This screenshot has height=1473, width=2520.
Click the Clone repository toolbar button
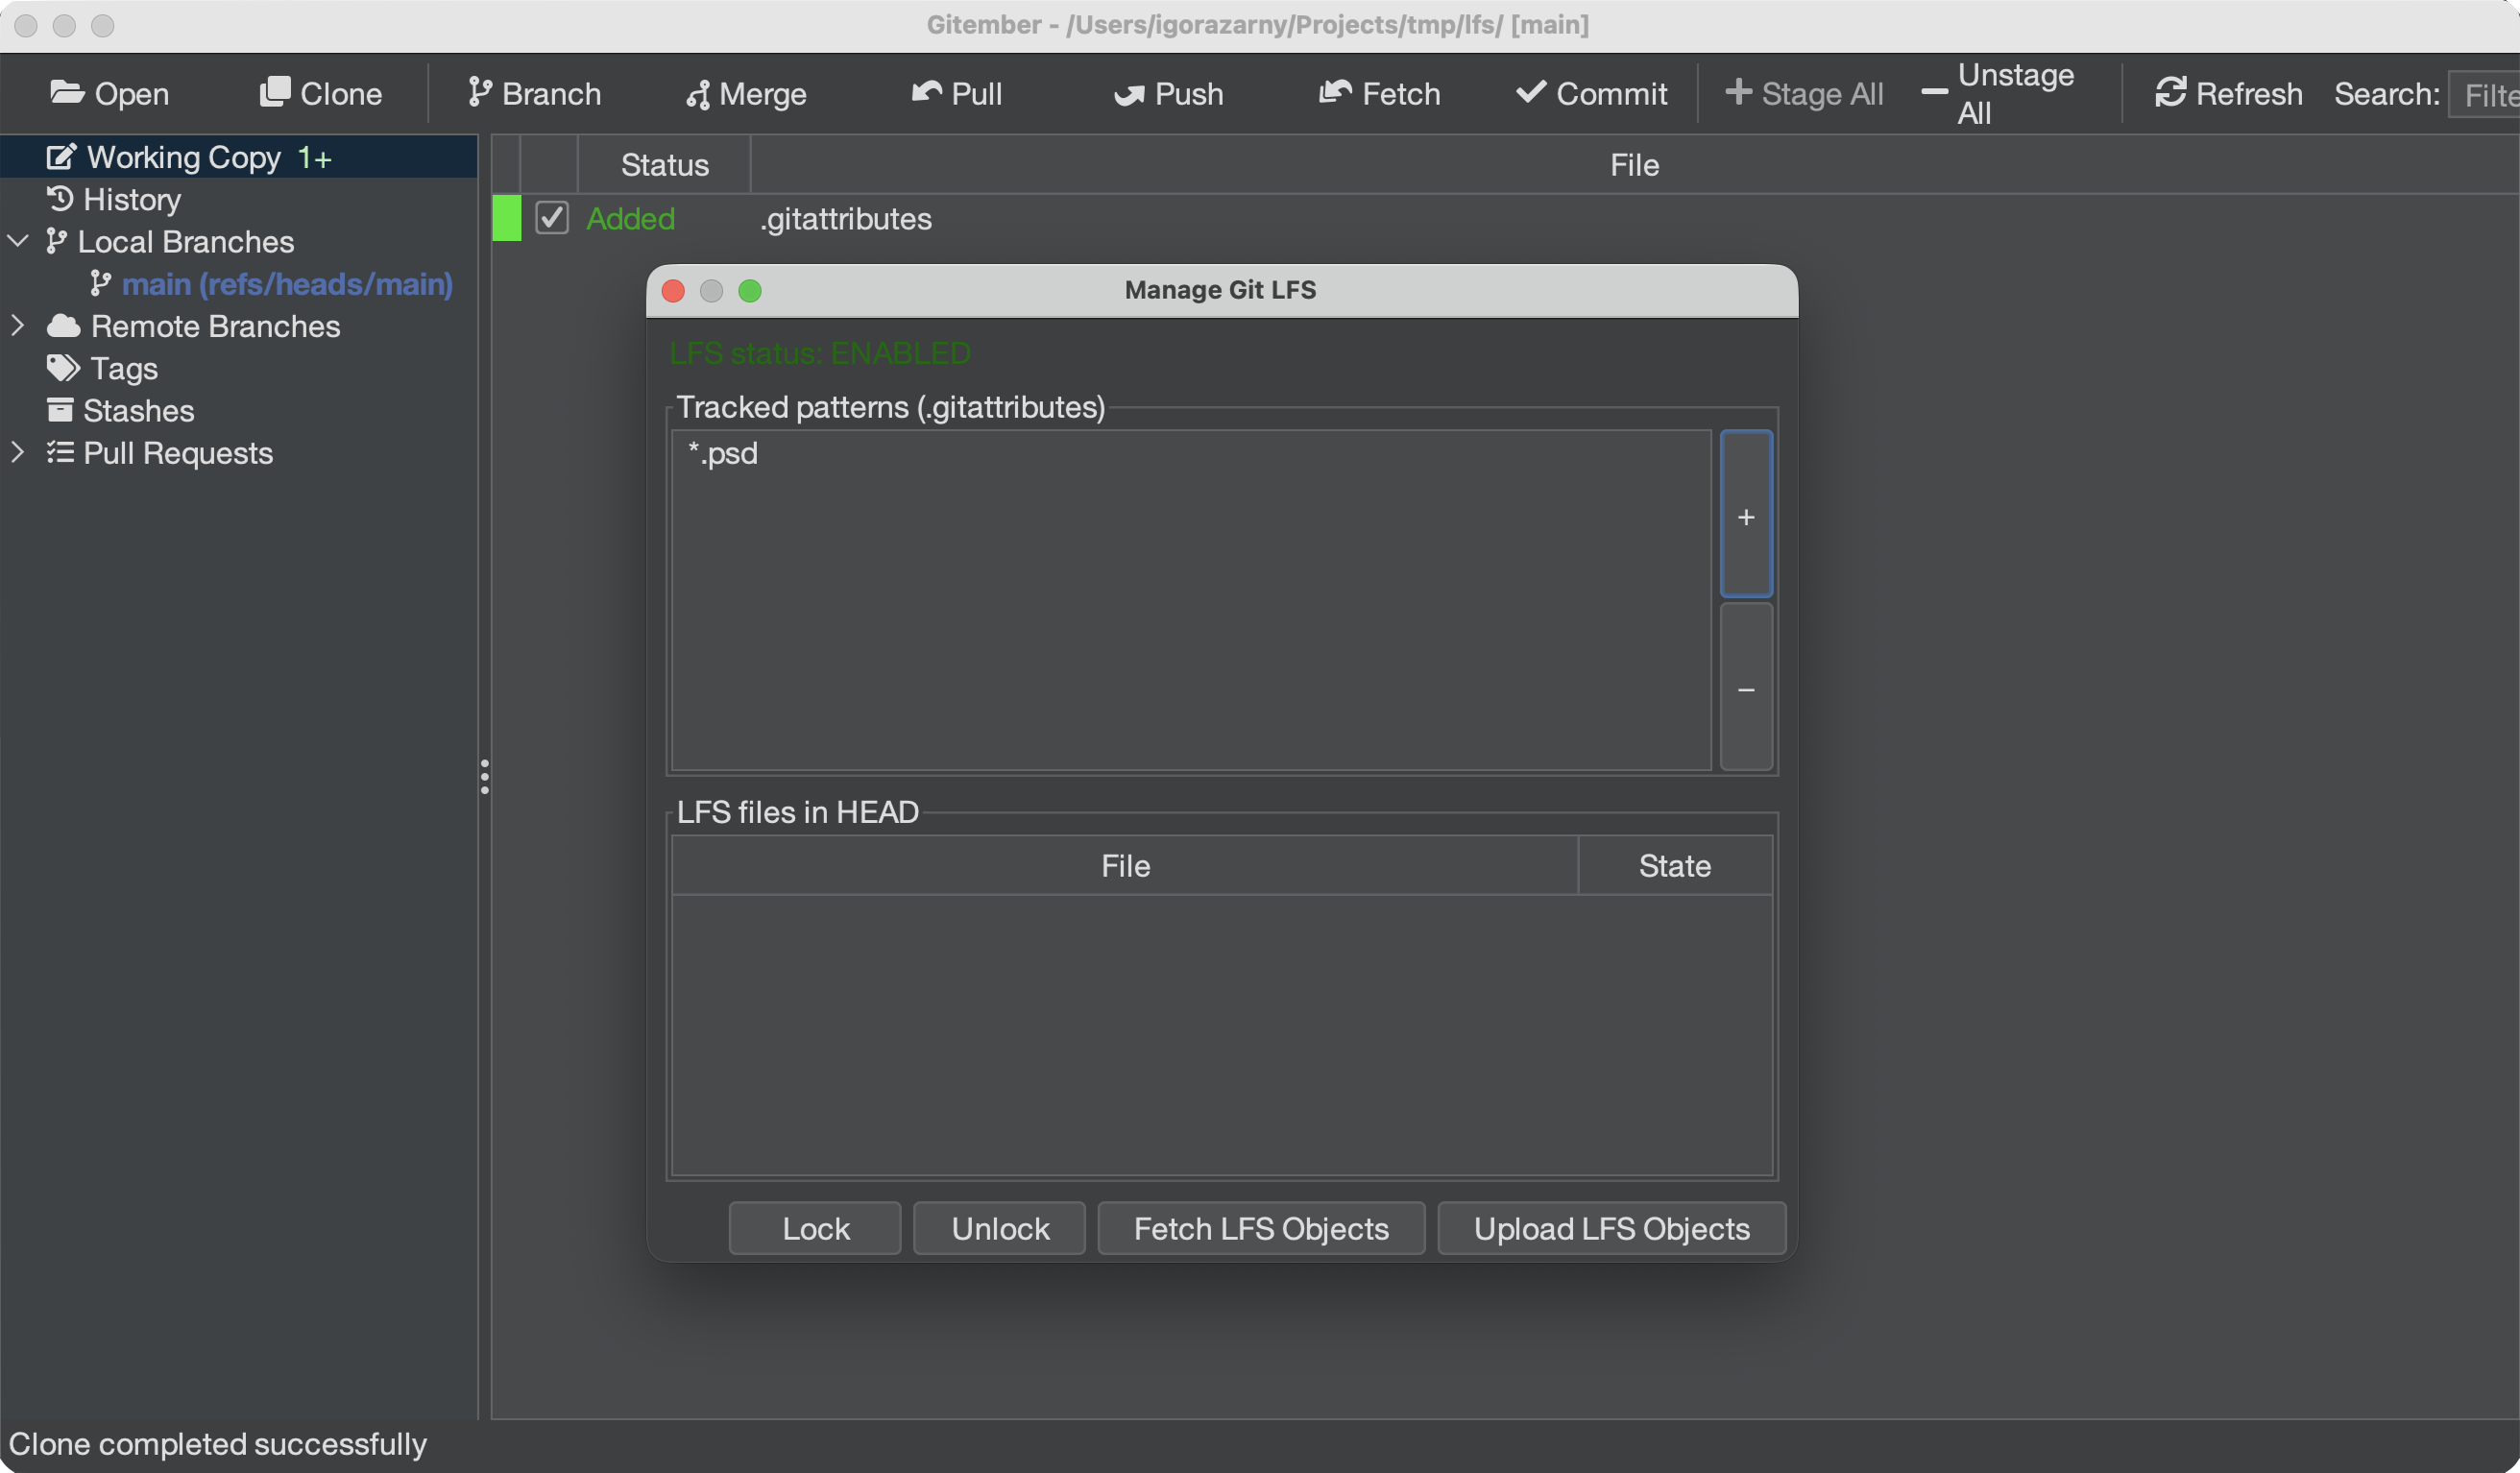tap(320, 93)
